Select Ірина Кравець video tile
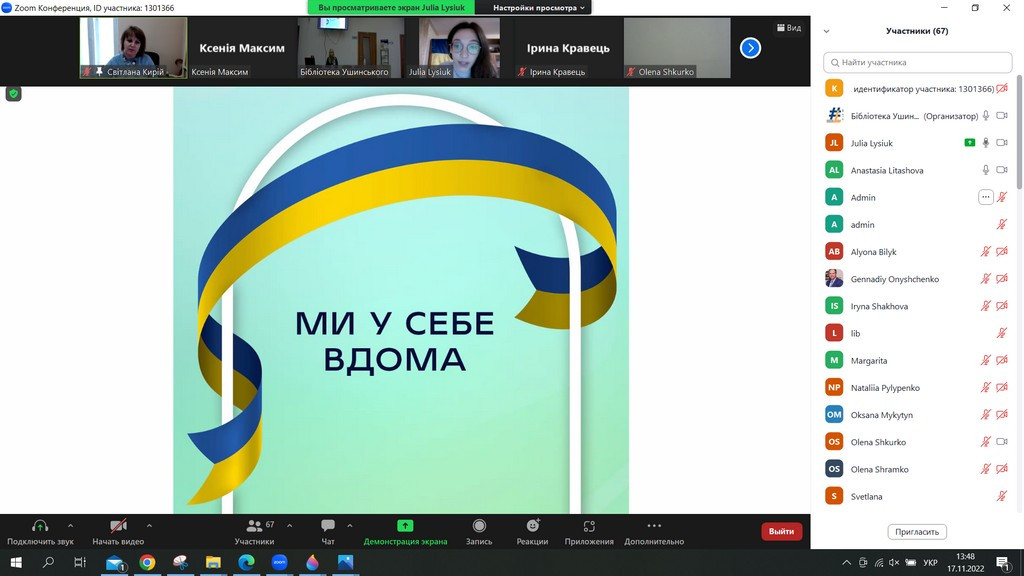 568,48
